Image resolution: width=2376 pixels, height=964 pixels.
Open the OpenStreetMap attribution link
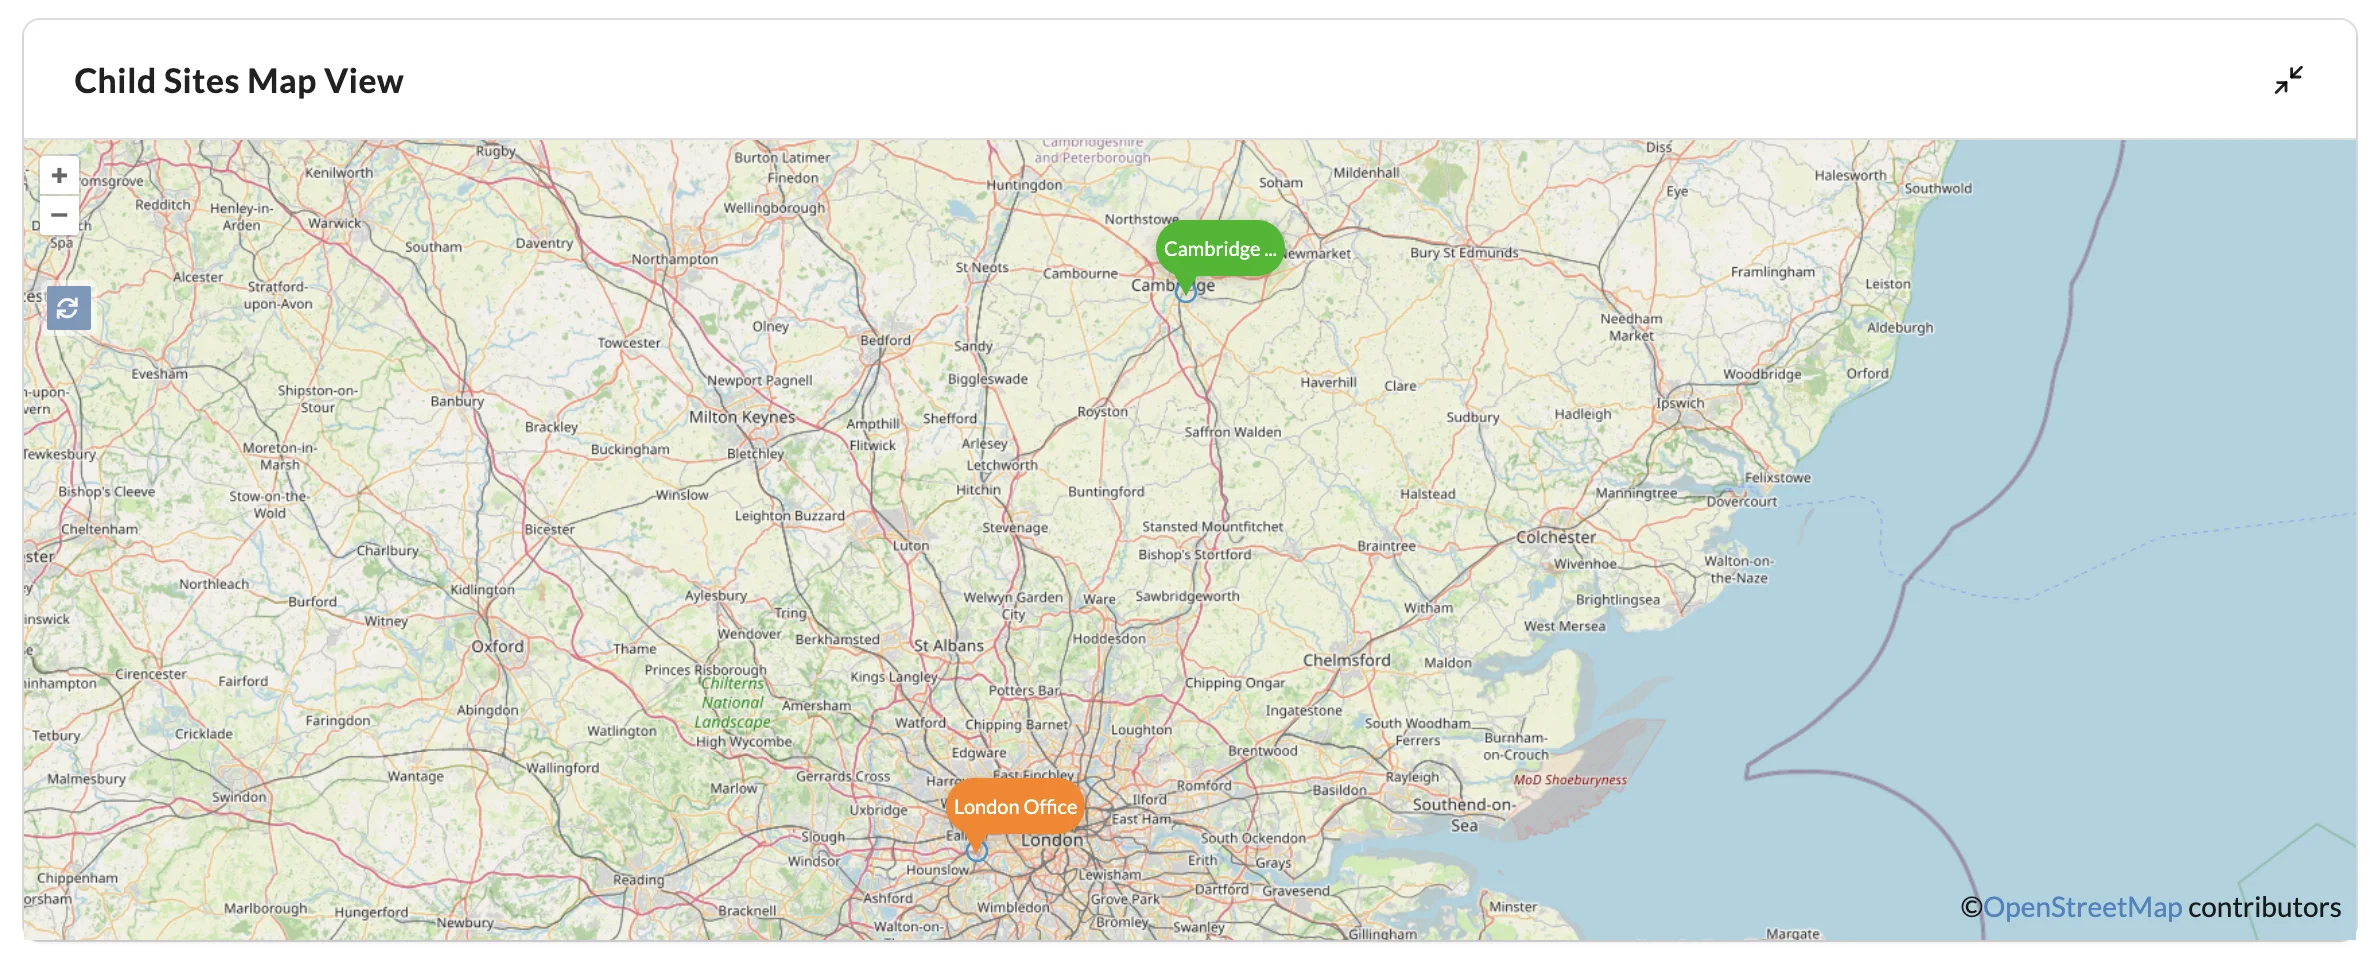pyautogui.click(x=2082, y=907)
